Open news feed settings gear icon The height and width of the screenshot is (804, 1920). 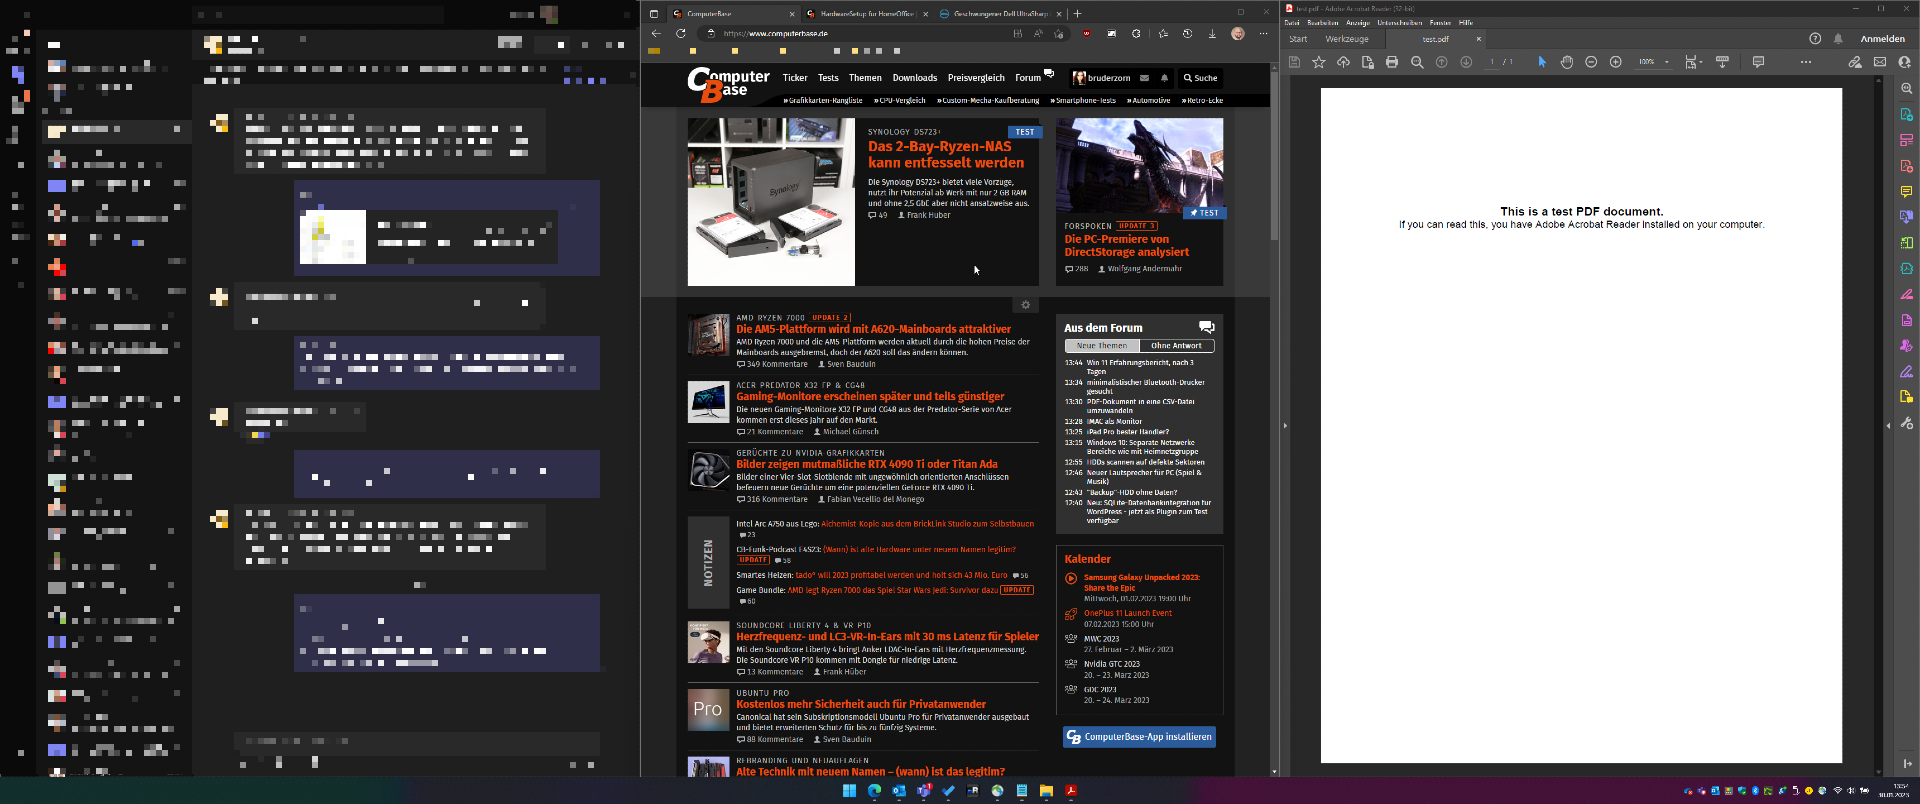coord(1025,305)
